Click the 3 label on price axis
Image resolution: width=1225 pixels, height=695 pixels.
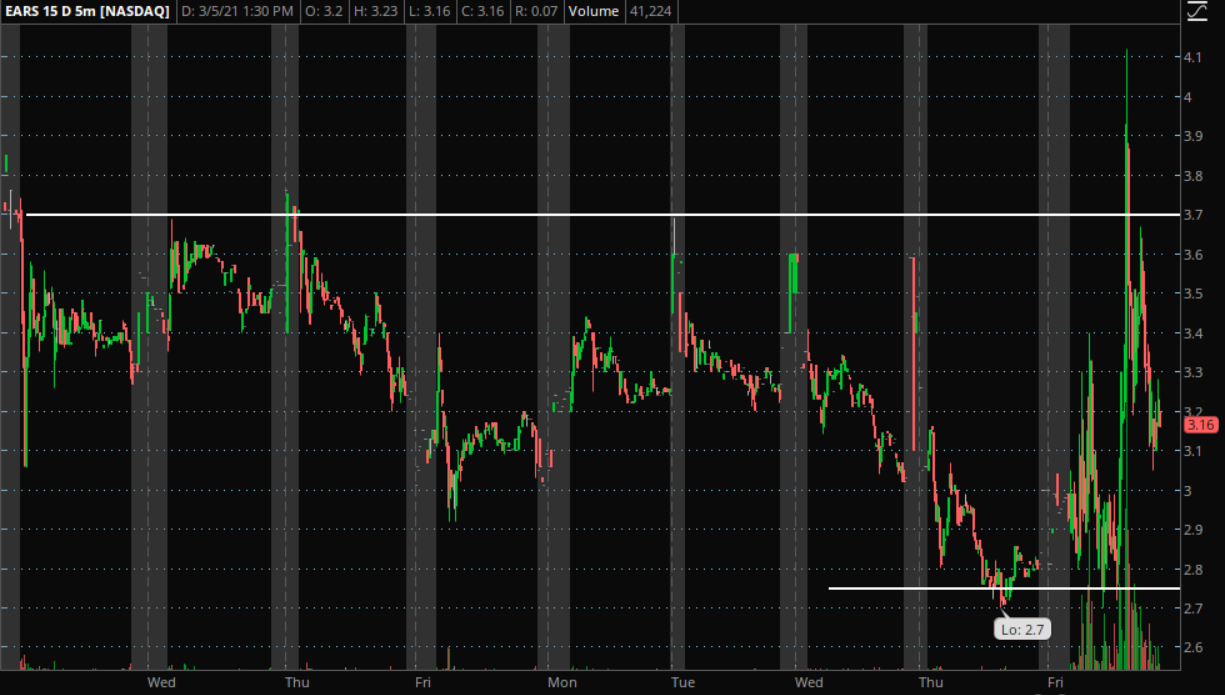coord(1187,490)
